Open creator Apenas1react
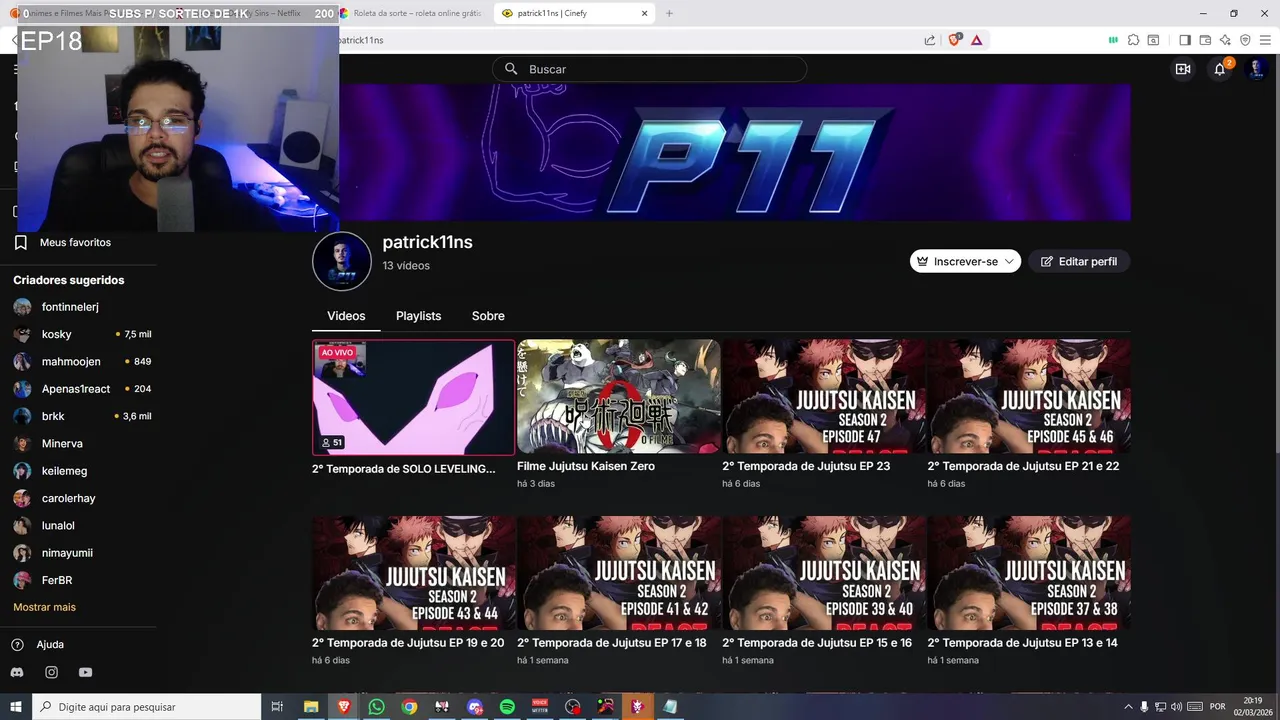Image resolution: width=1280 pixels, height=720 pixels. [76, 389]
